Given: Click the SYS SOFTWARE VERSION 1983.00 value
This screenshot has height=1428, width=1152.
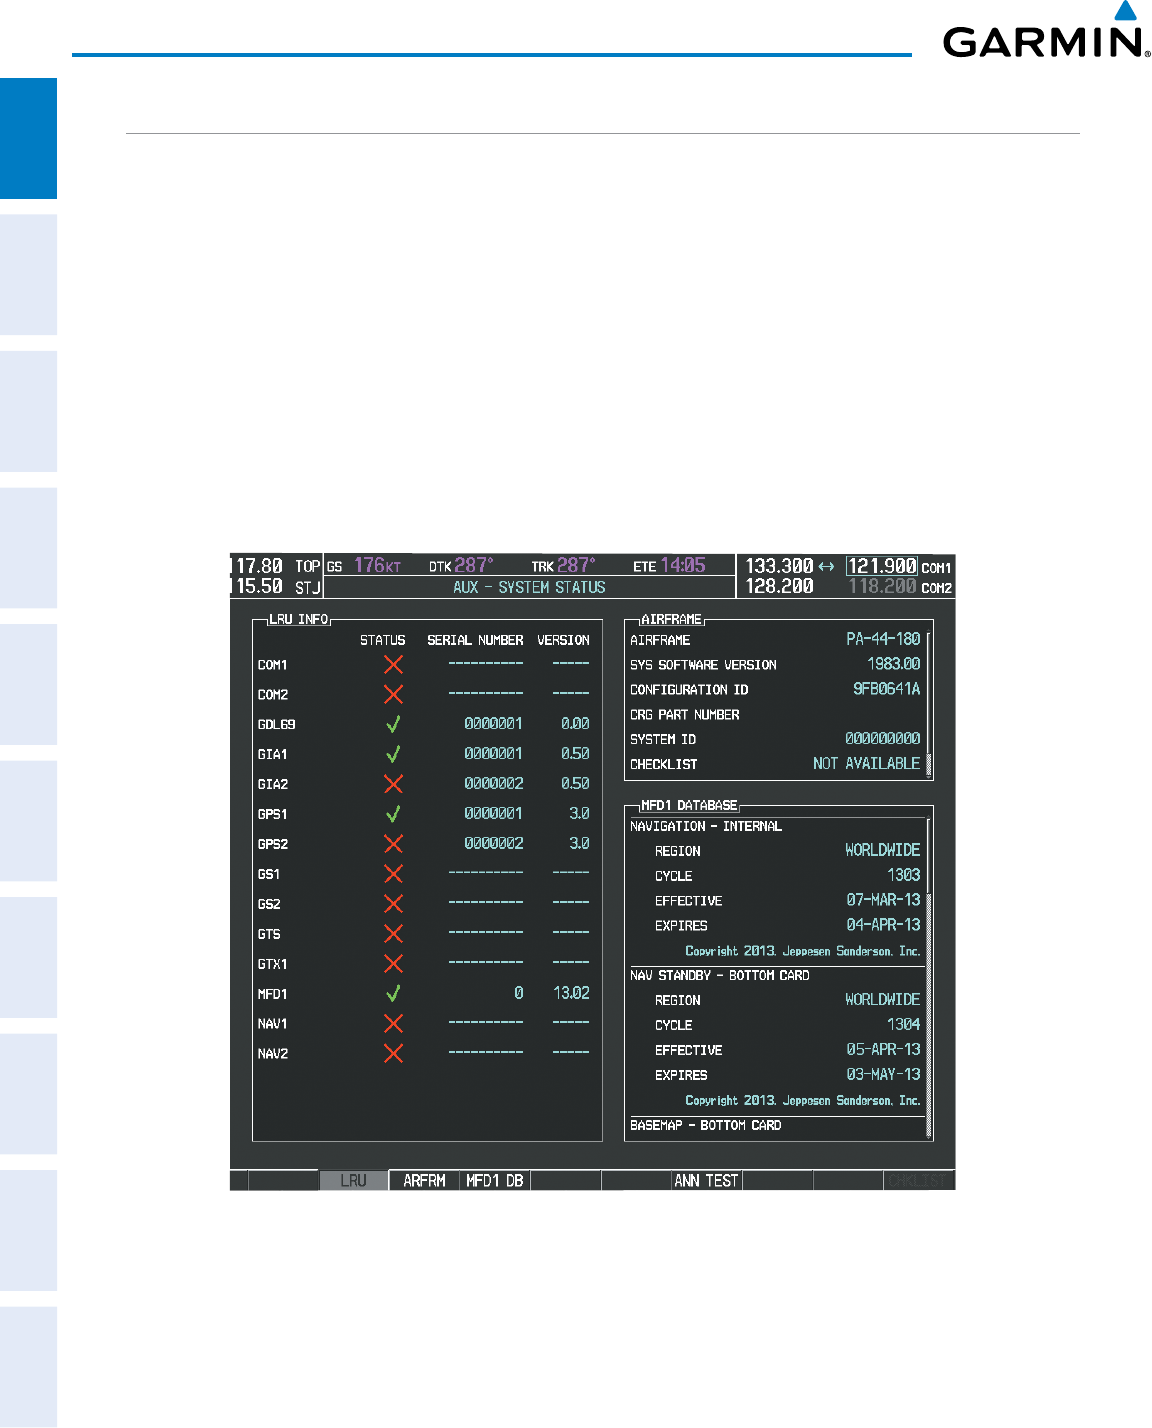Looking at the screenshot, I should [893, 664].
